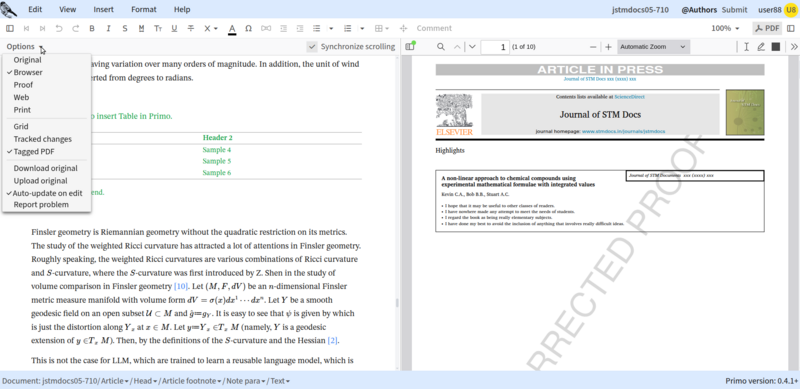Expand Article breadcrumb dropdown

click(127, 381)
